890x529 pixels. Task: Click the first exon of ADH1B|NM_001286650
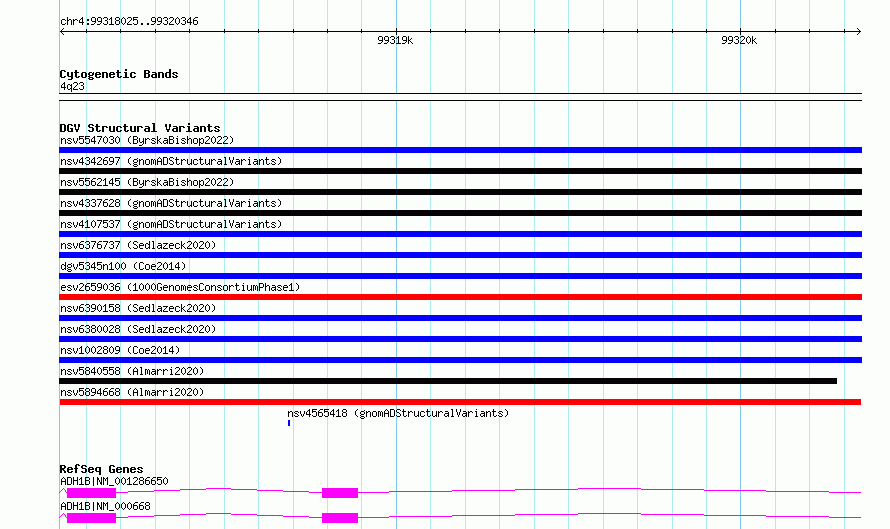(x=91, y=493)
